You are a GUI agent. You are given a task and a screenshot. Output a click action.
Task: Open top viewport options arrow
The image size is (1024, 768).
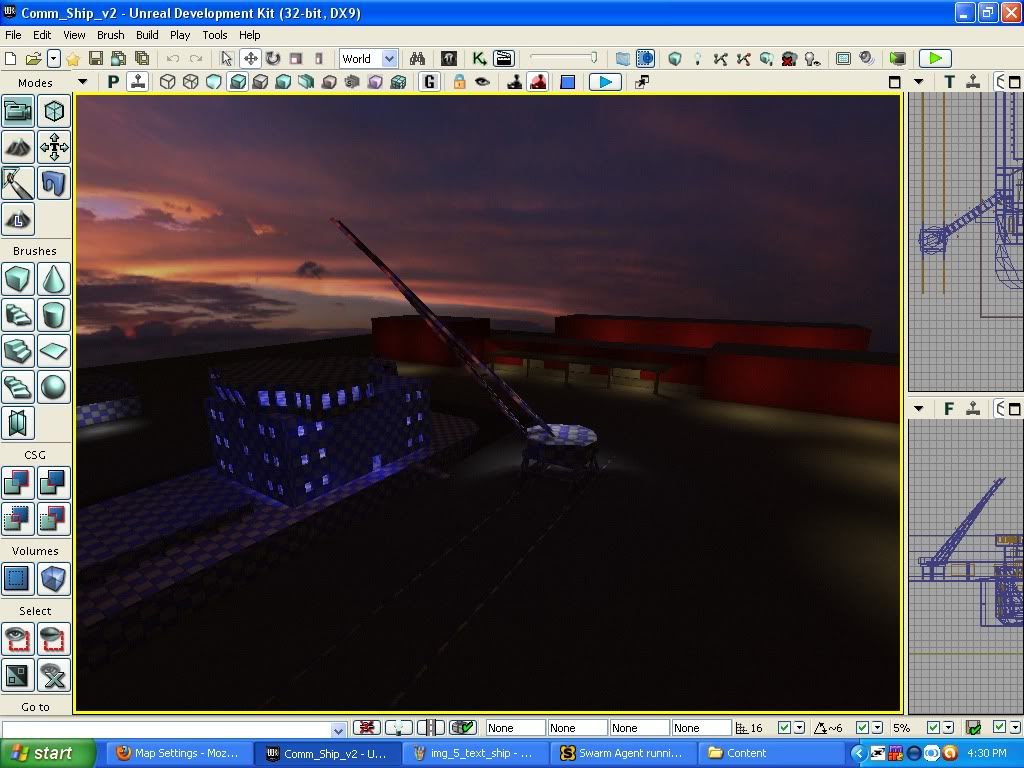(x=919, y=82)
